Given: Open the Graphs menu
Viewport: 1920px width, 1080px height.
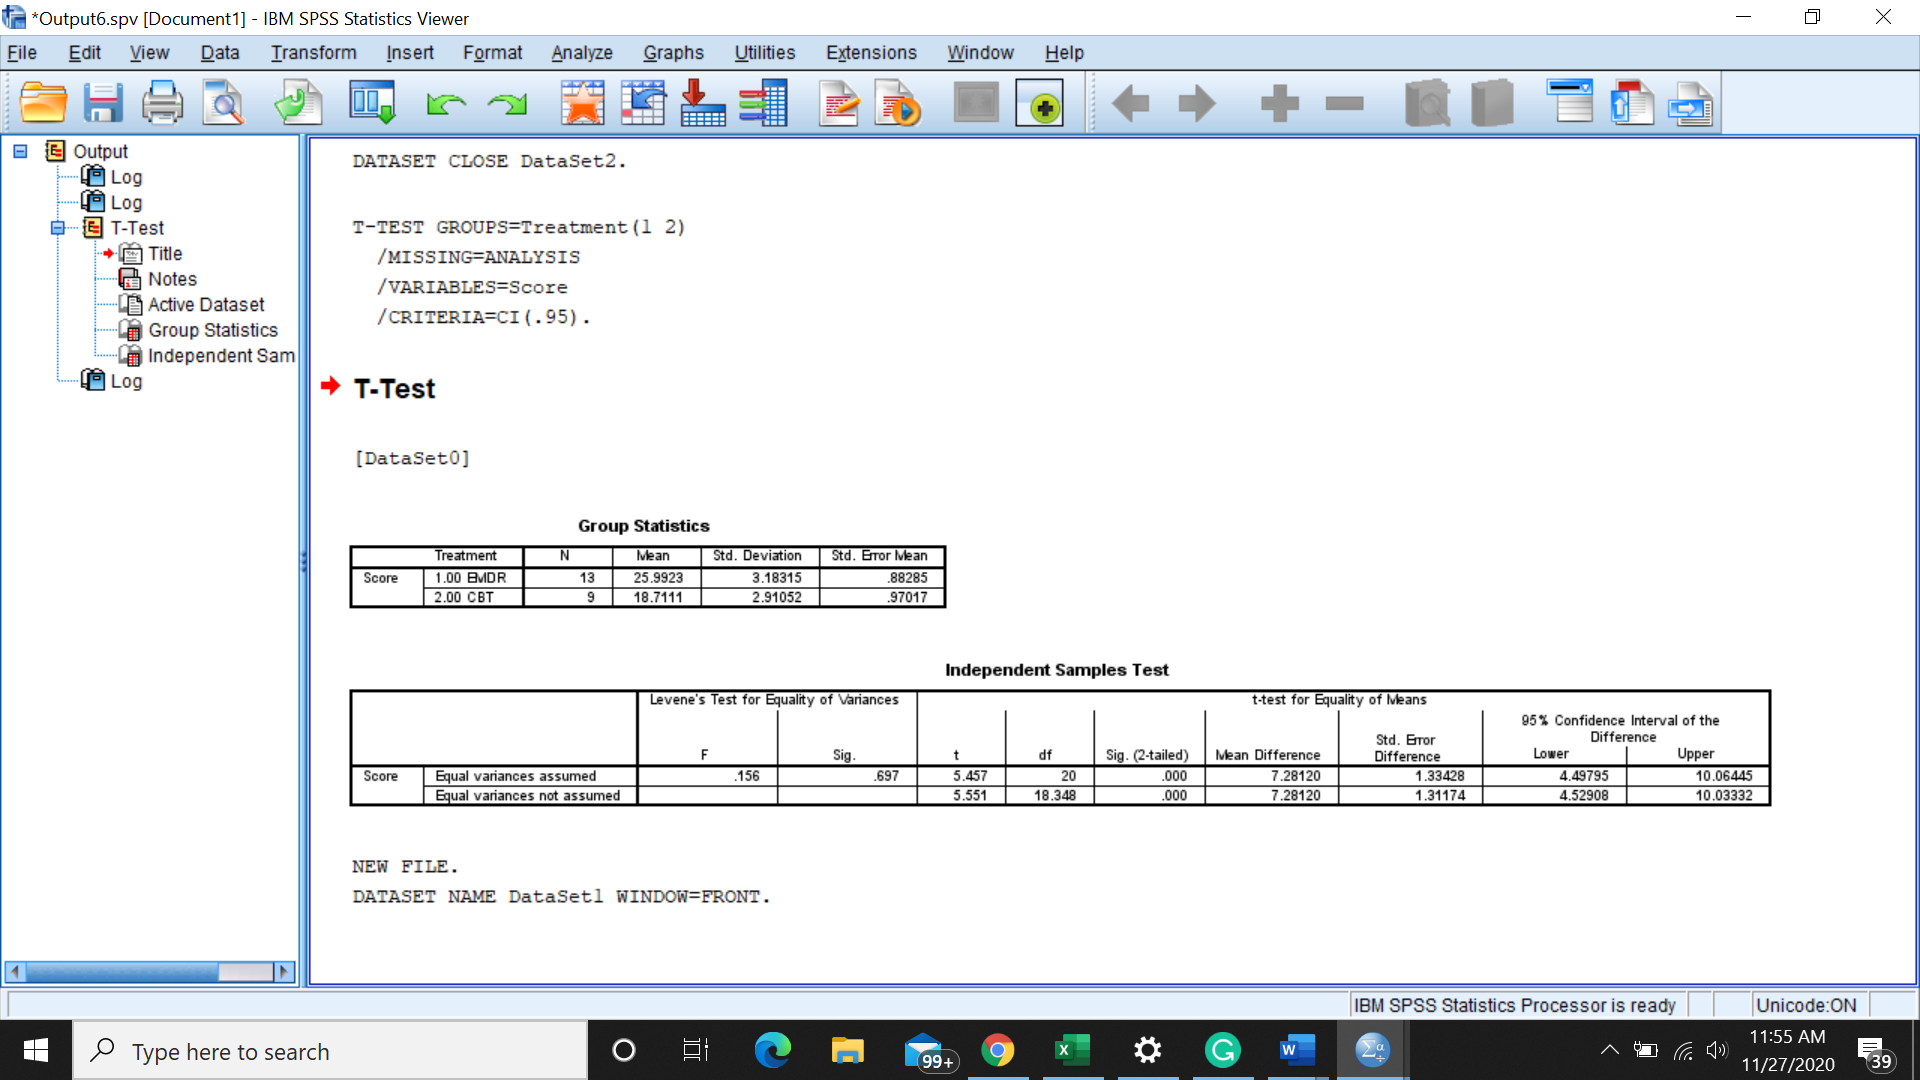Looking at the screenshot, I should coord(673,53).
